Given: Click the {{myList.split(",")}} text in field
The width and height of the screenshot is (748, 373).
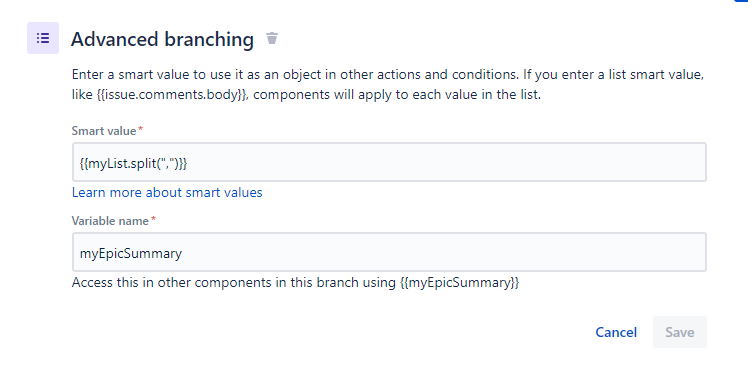Looking at the screenshot, I should 133,163.
